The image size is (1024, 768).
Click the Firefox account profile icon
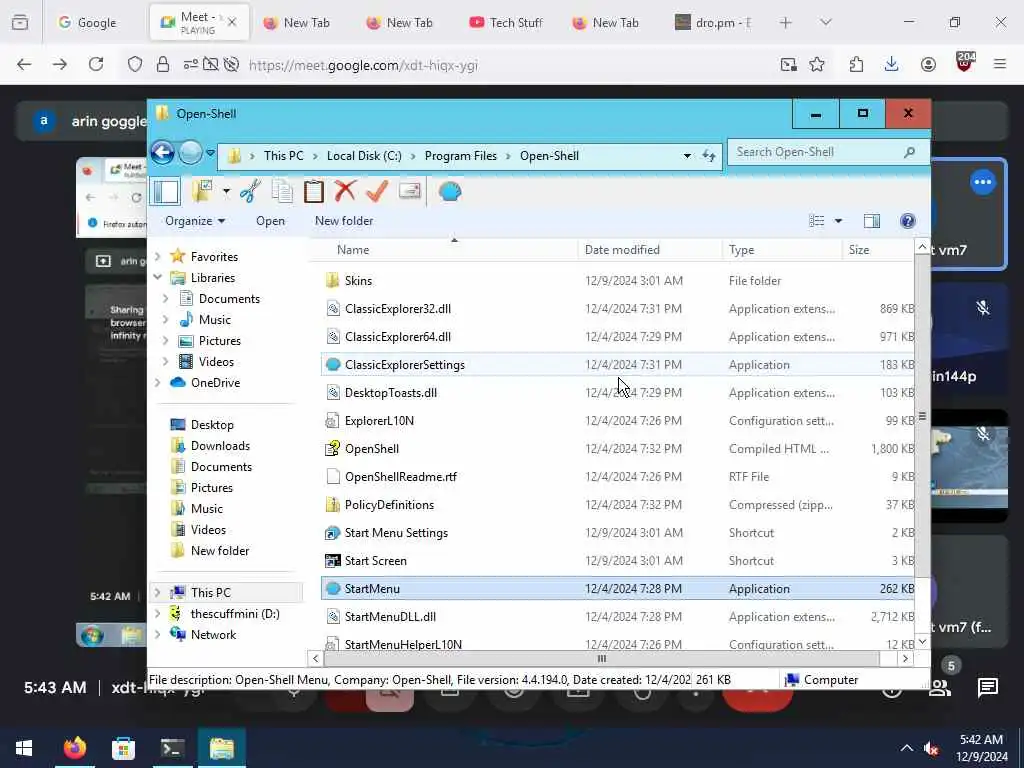pyautogui.click(x=928, y=64)
